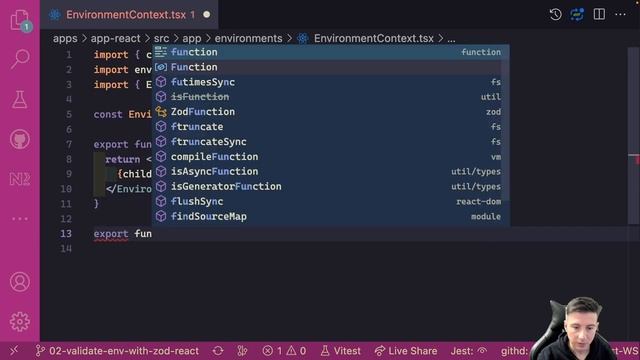Image resolution: width=640 pixels, height=360 pixels.
Task: Open the GitHub view in activity bar
Action: [20, 139]
